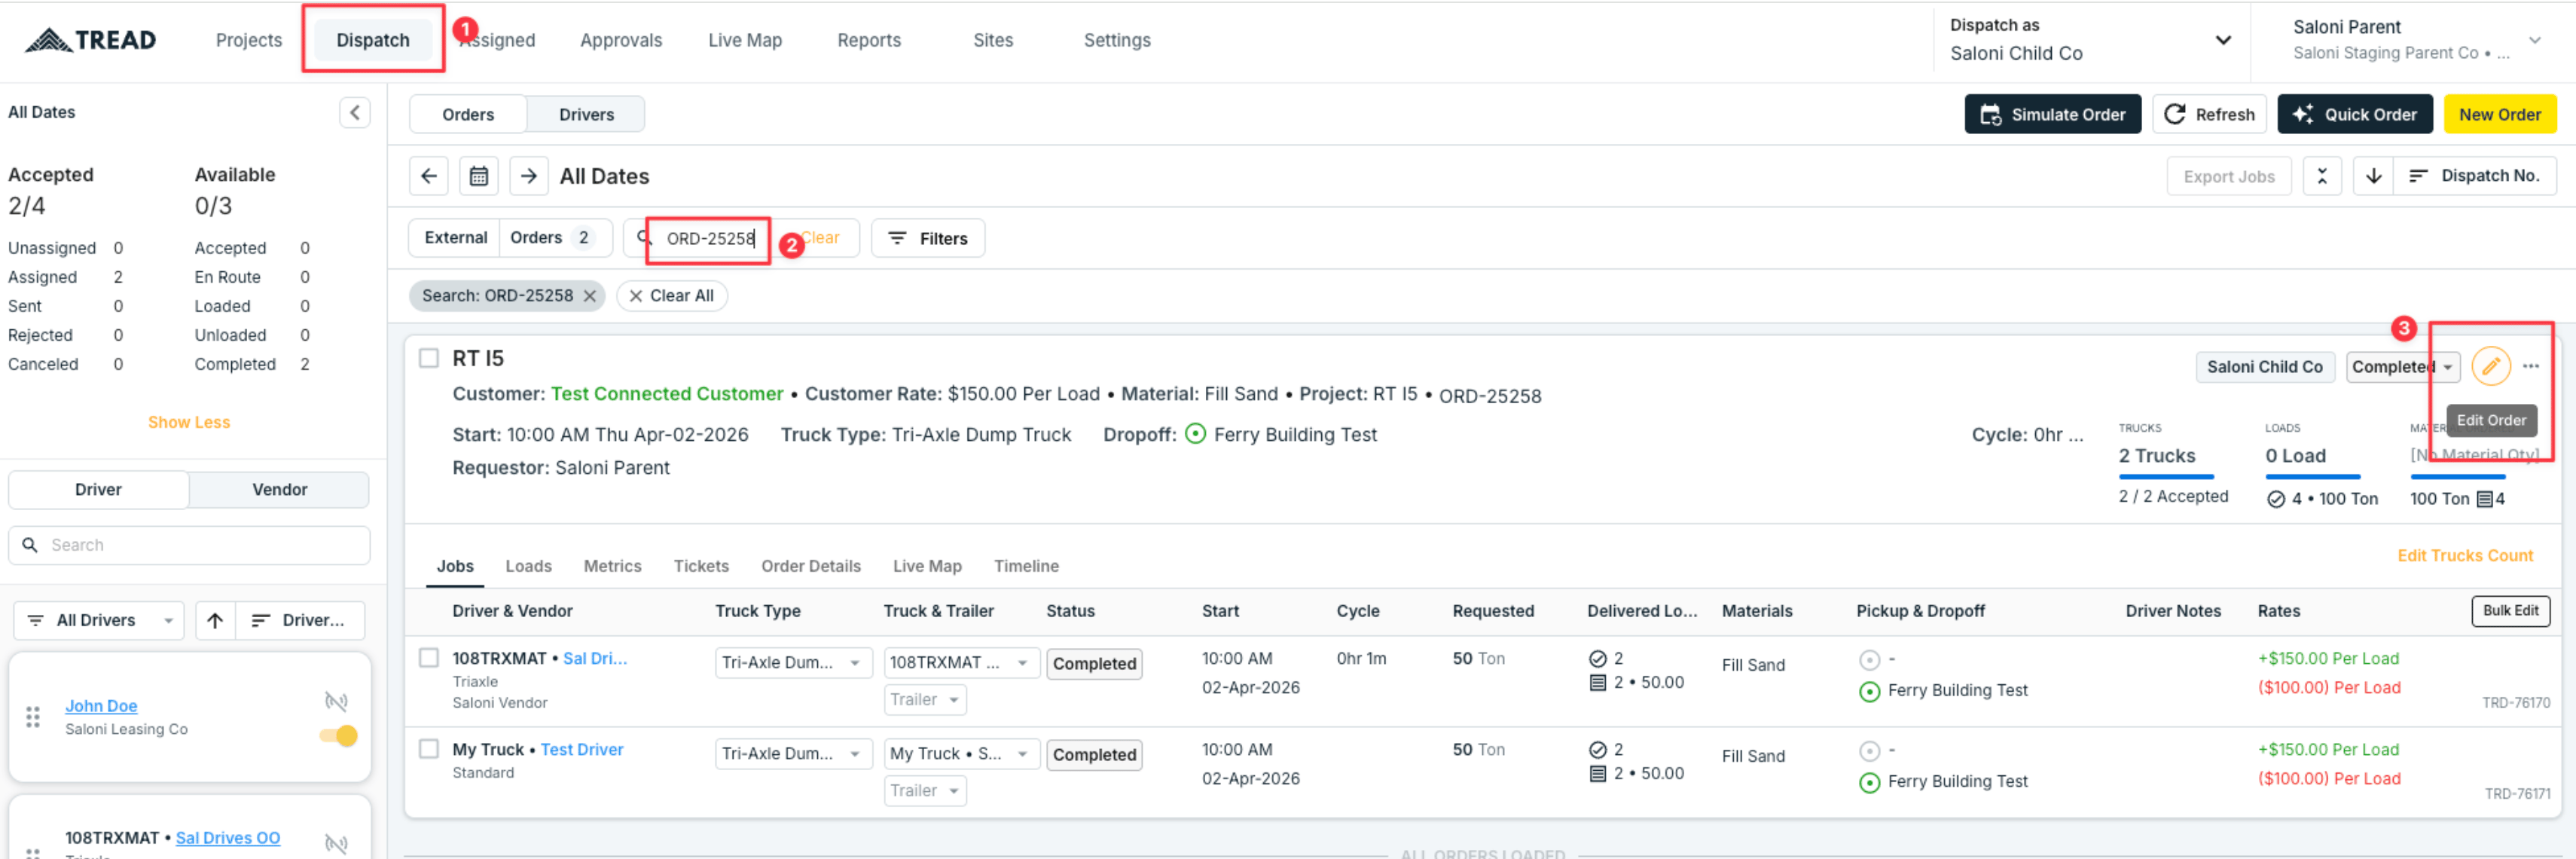The image size is (2576, 859).
Task: Open Tri-Axle truck type dropdown for 108TRXMAT
Action: 793,663
